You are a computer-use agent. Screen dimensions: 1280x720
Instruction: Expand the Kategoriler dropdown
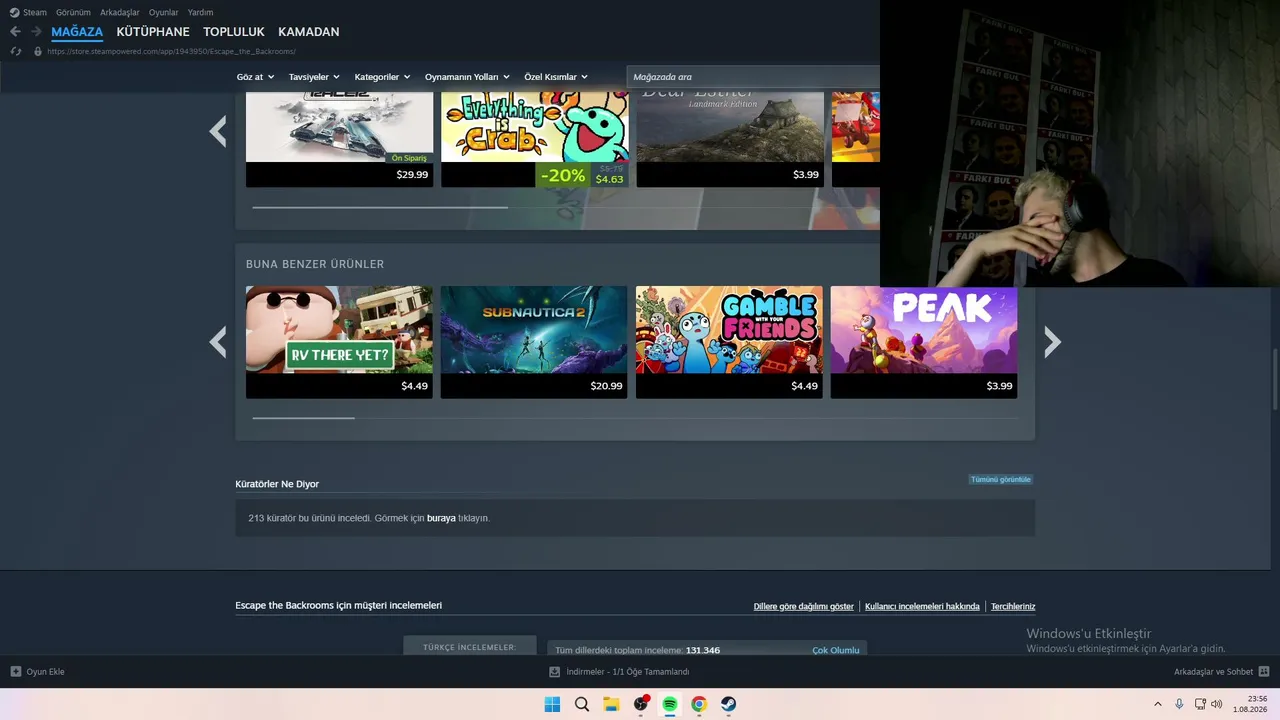pos(382,77)
